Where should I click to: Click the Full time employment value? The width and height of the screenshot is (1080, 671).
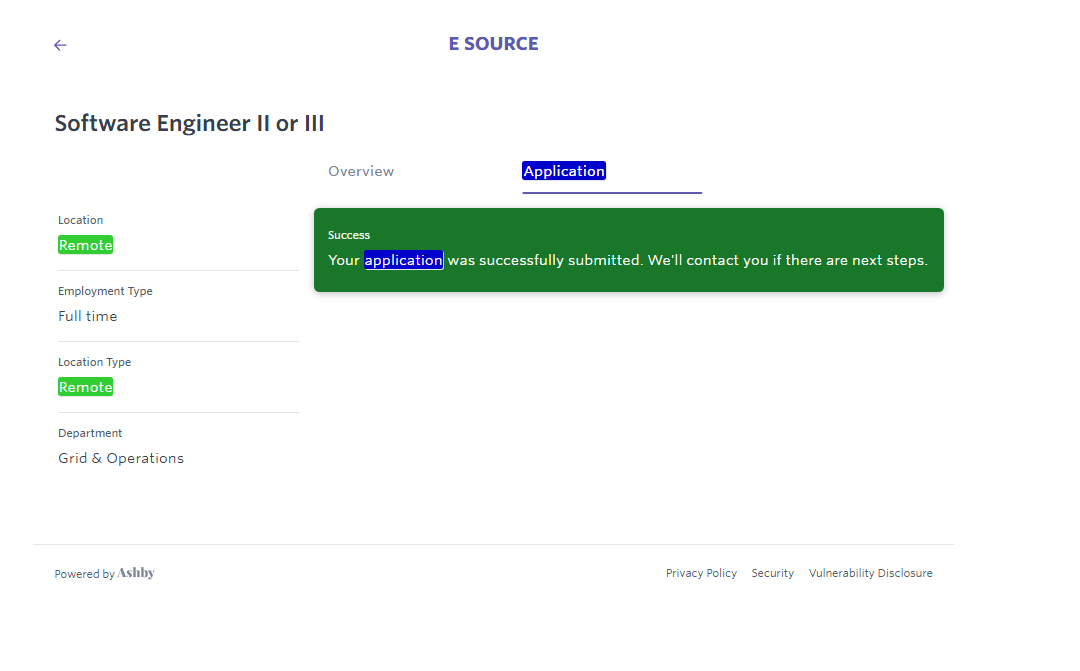coord(87,316)
